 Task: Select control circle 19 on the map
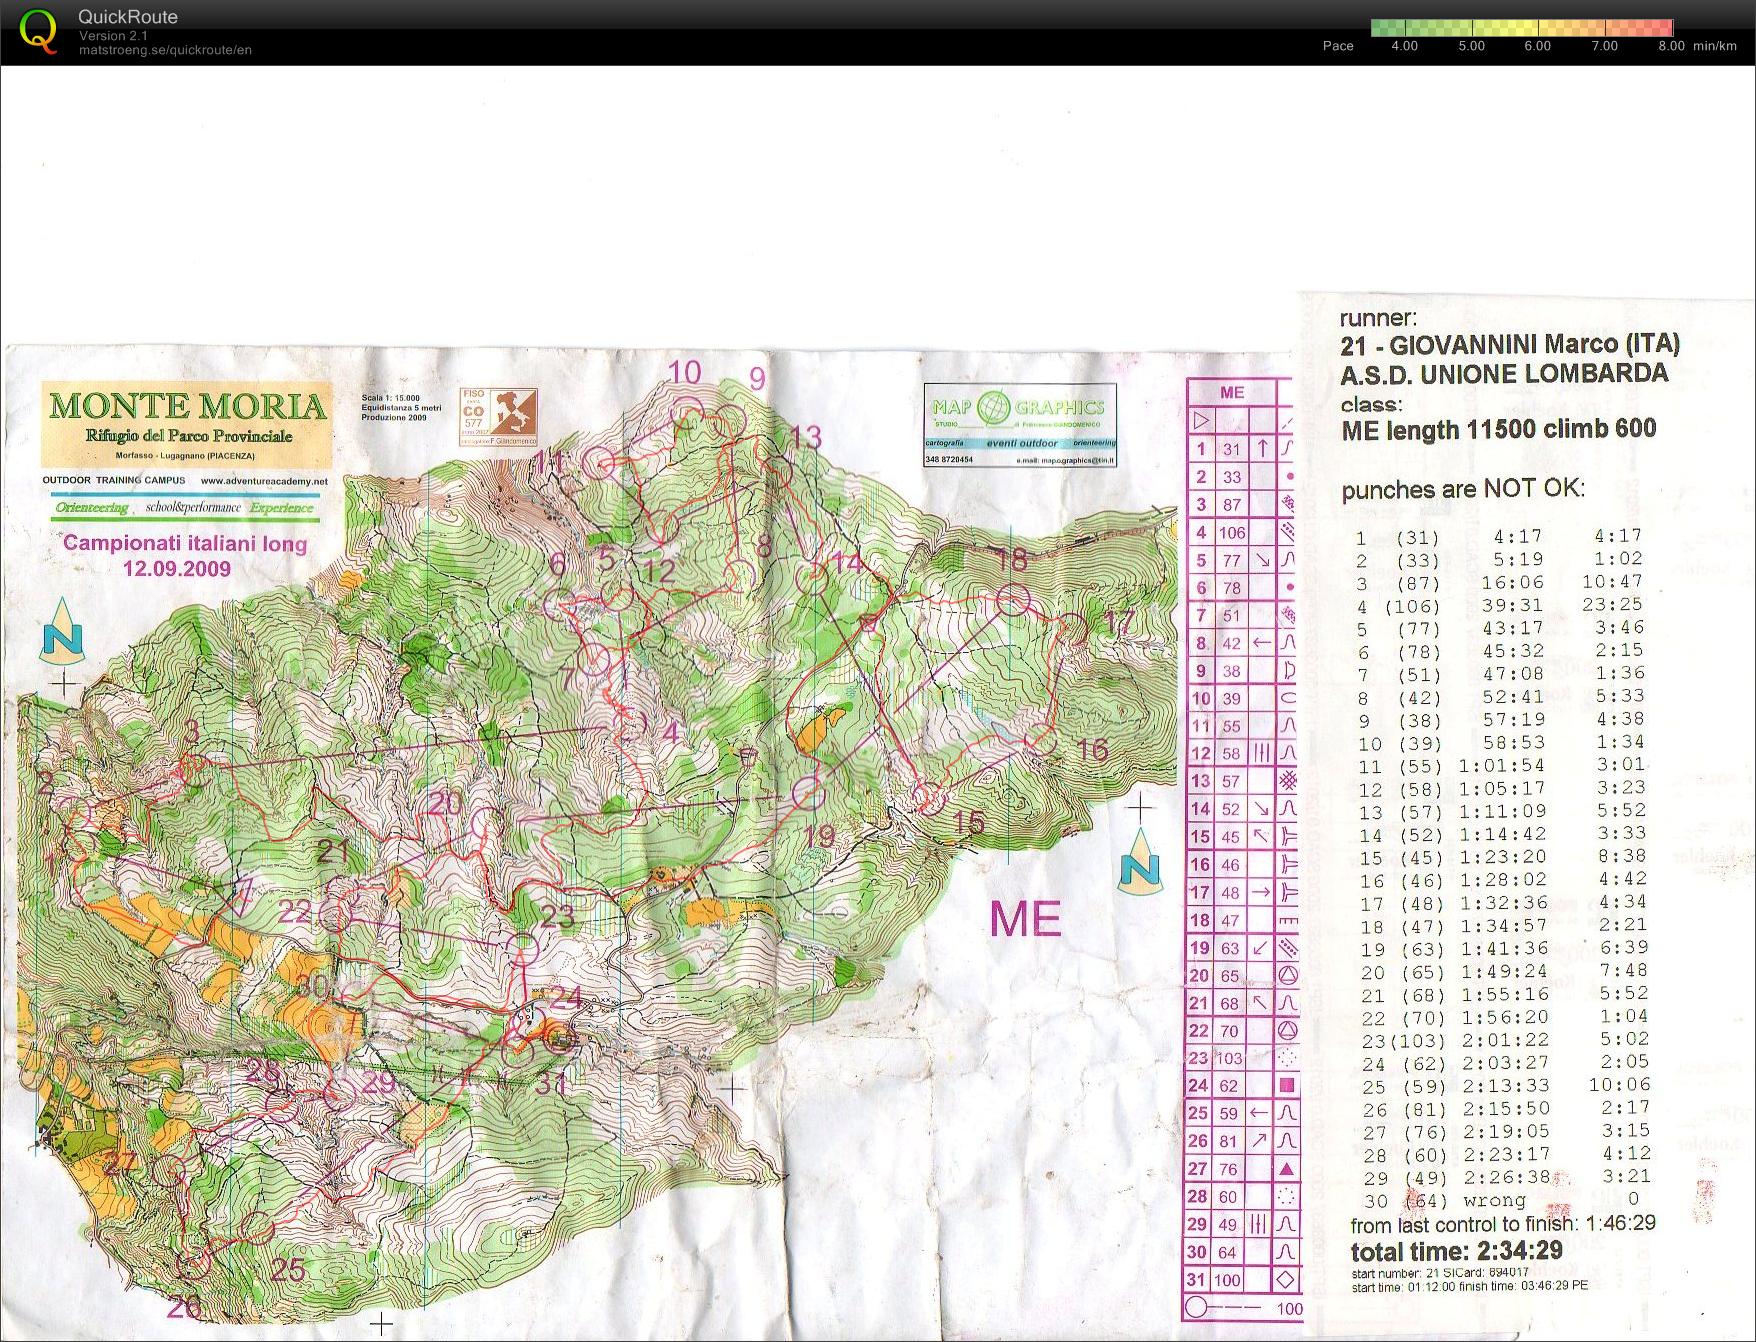[808, 794]
